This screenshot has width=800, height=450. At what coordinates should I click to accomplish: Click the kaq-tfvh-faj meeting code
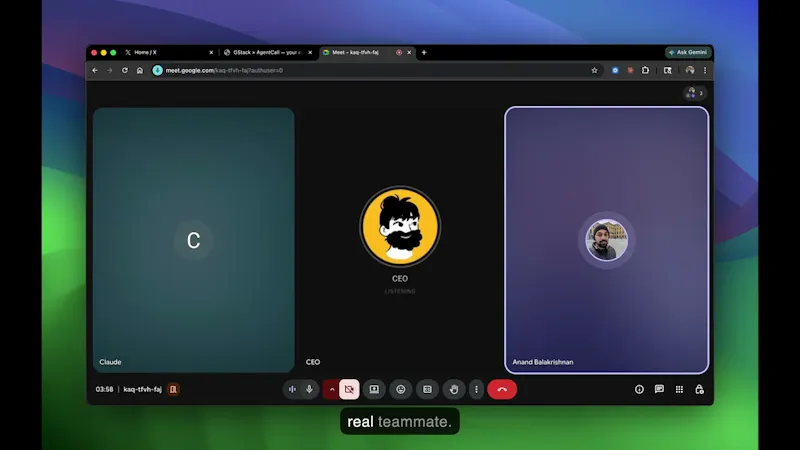point(142,389)
